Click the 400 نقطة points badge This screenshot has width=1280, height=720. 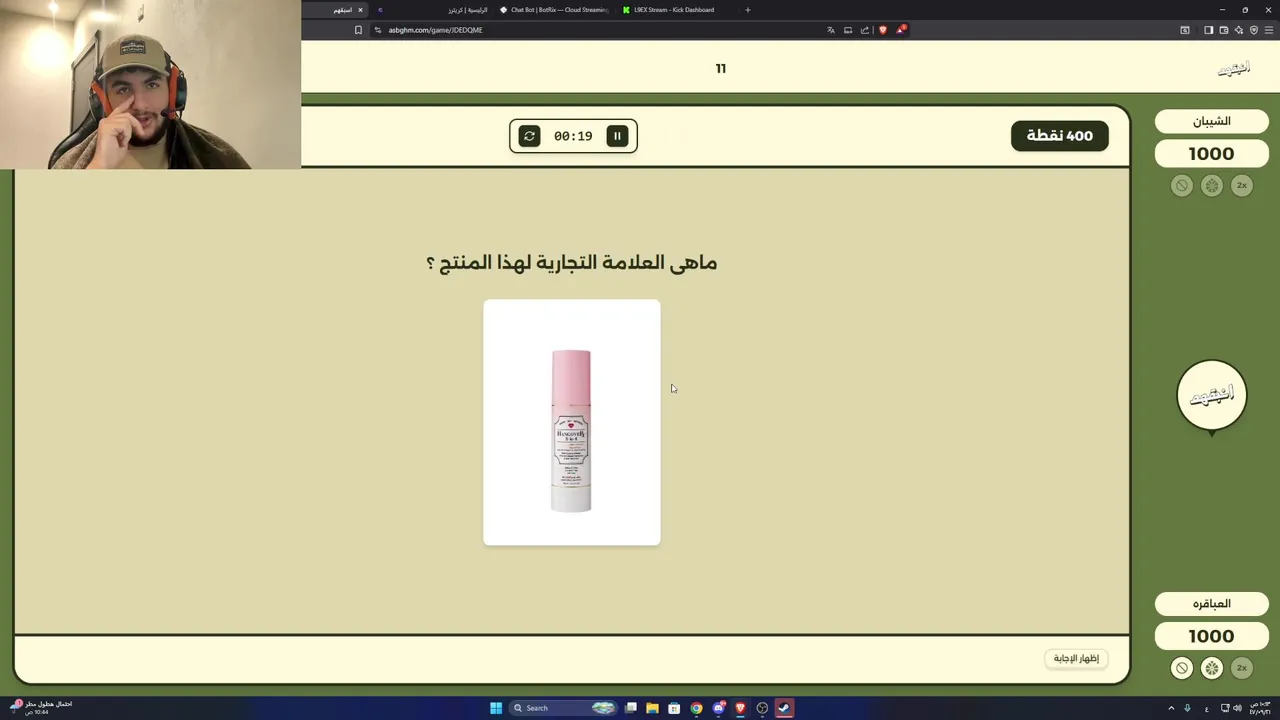click(x=1059, y=136)
